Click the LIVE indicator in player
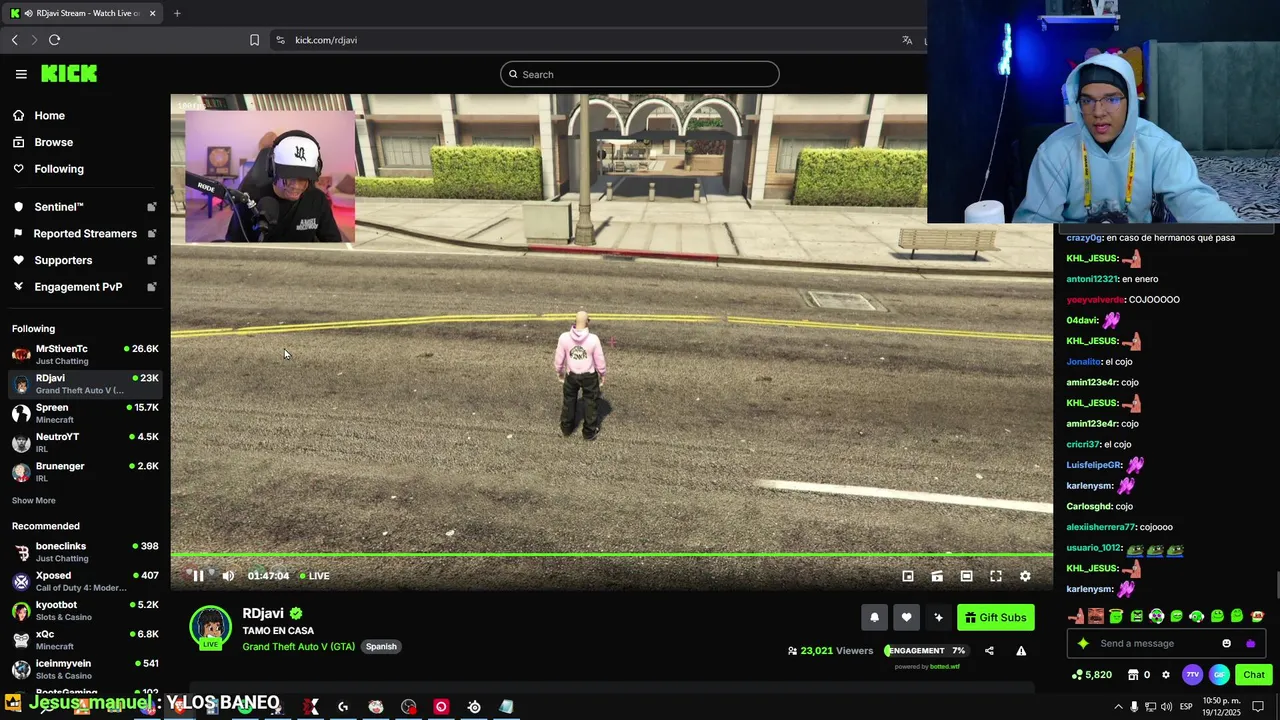The width and height of the screenshot is (1280, 720). coord(315,576)
